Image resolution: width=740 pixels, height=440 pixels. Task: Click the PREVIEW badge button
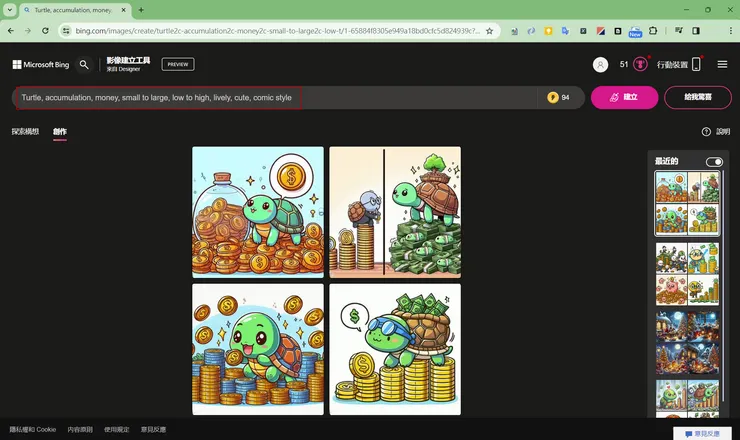coord(178,64)
